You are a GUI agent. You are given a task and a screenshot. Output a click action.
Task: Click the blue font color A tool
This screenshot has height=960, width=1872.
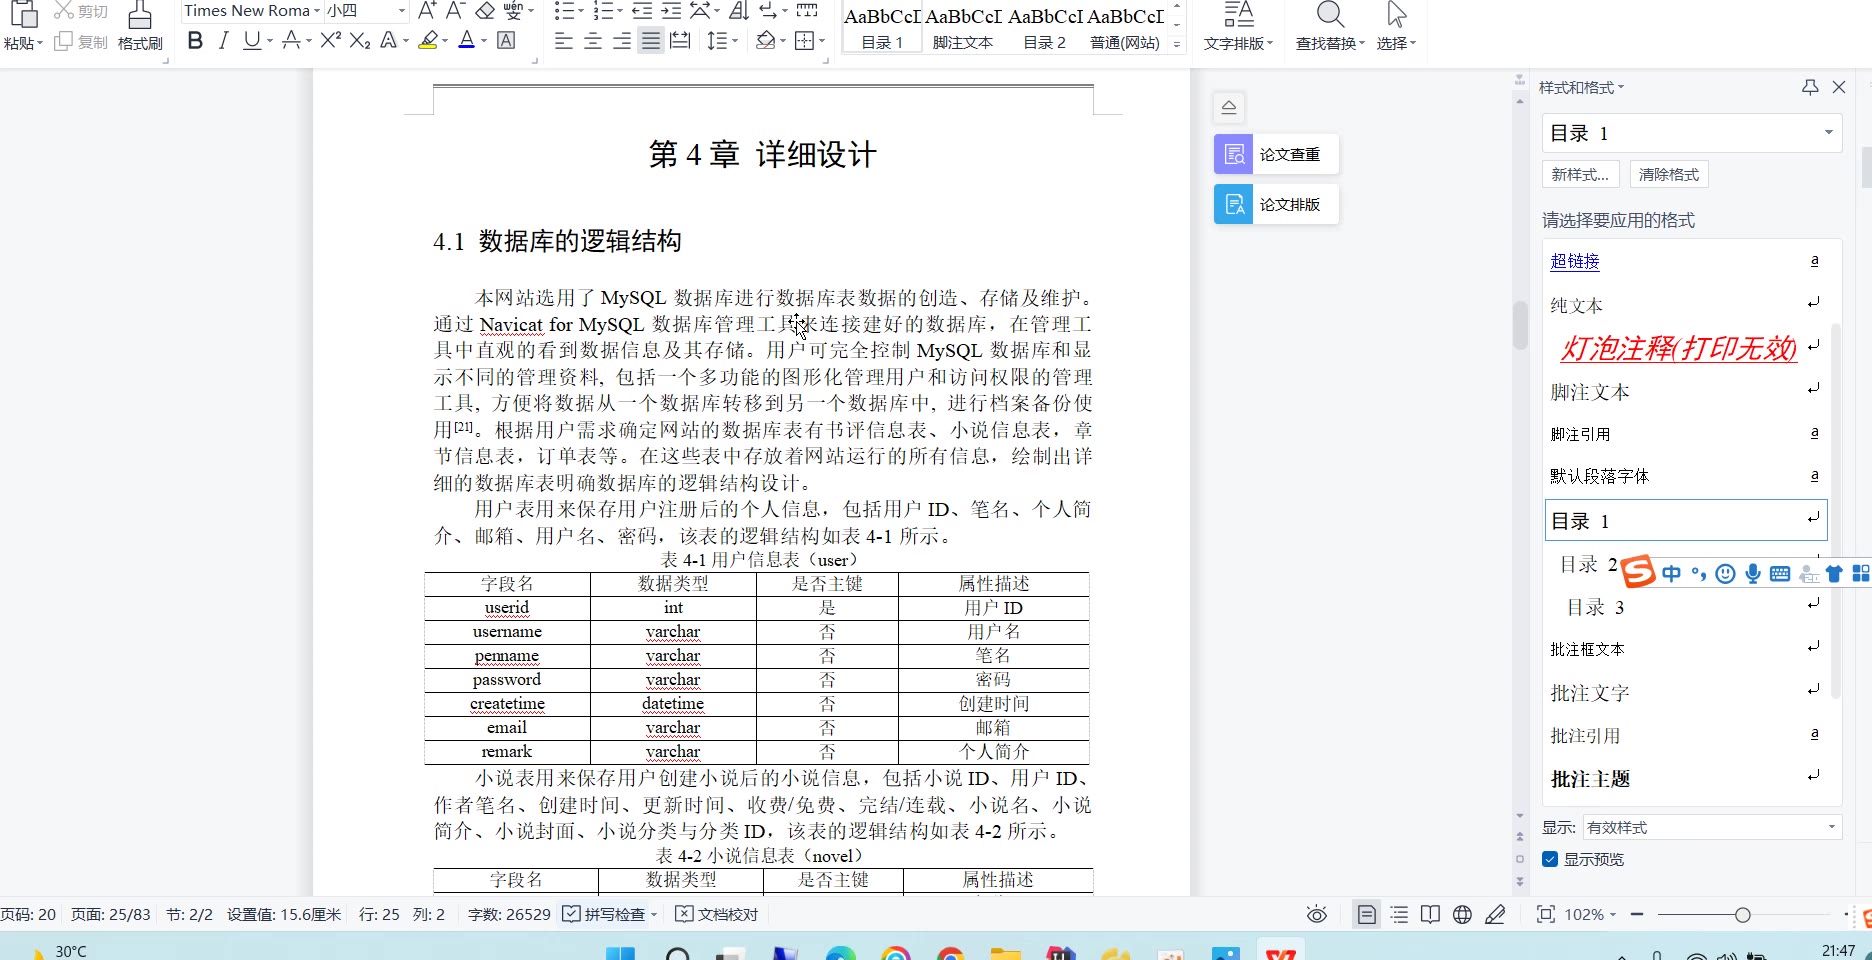click(466, 41)
